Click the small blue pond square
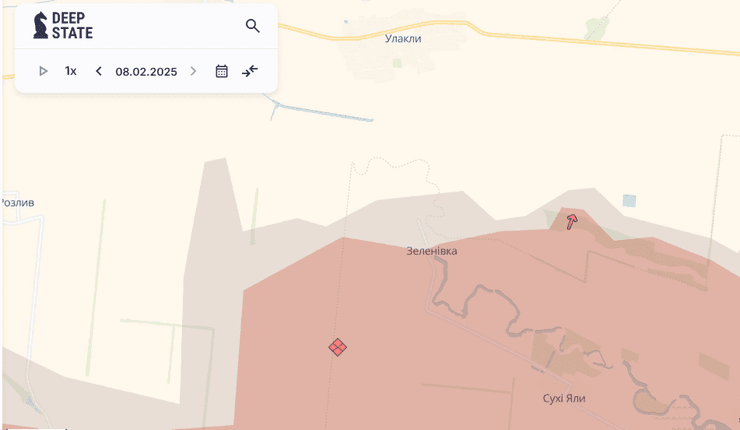740x430 pixels. pos(629,200)
